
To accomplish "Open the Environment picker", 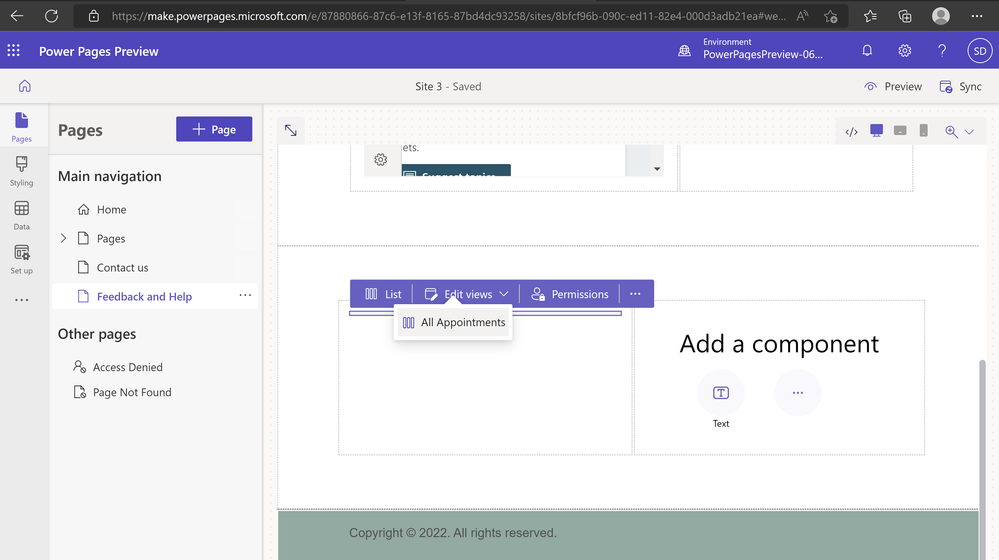I will click(x=751, y=49).
